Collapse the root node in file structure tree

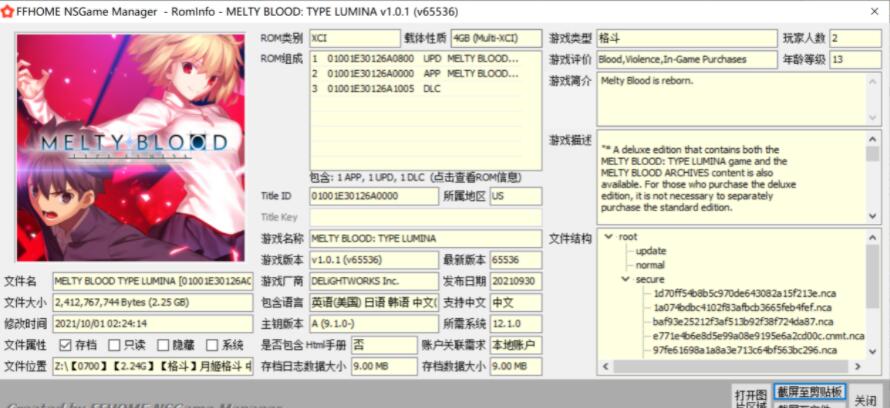[x=609, y=237]
